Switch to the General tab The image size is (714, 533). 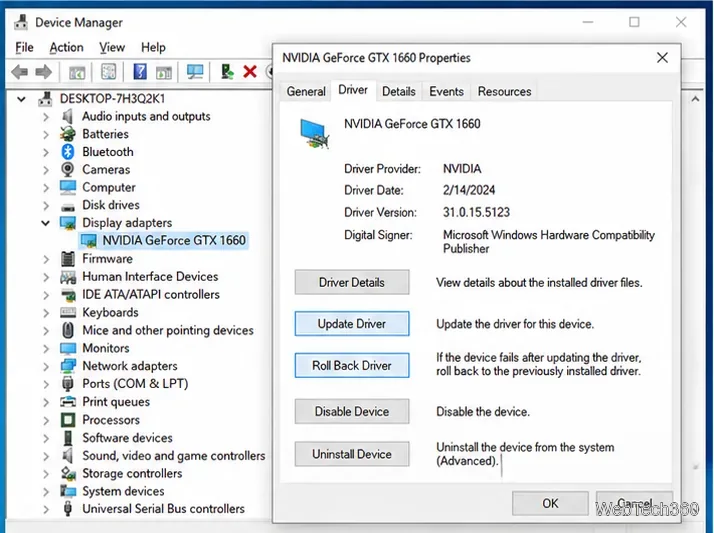point(306,91)
